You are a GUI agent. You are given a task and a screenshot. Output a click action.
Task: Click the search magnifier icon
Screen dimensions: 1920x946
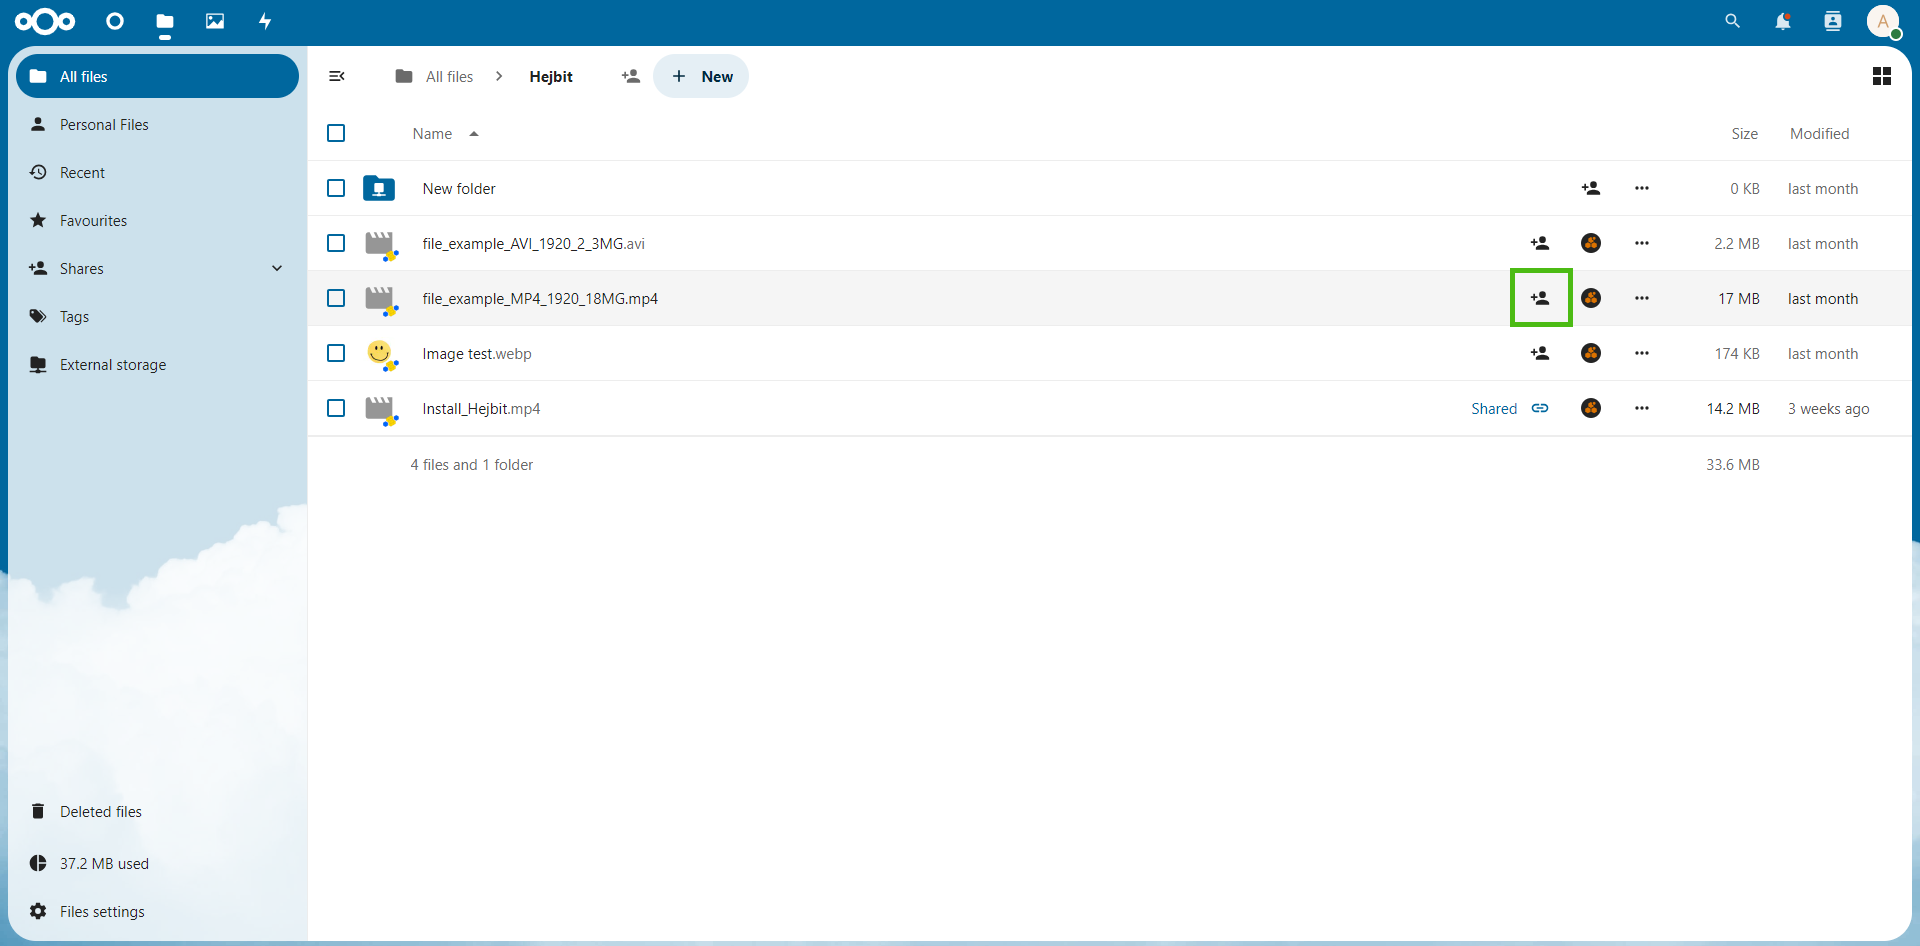coord(1732,21)
